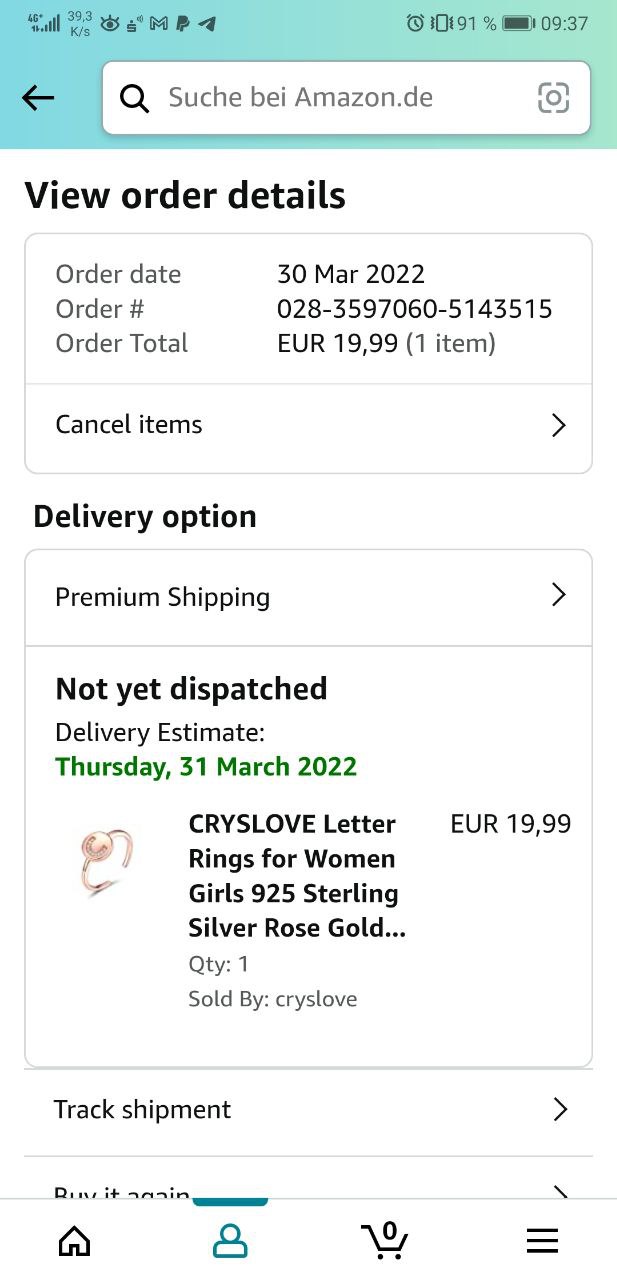Screen dimensions: 617x1280
Task: Open the shopping cart icon
Action: (x=385, y=1240)
